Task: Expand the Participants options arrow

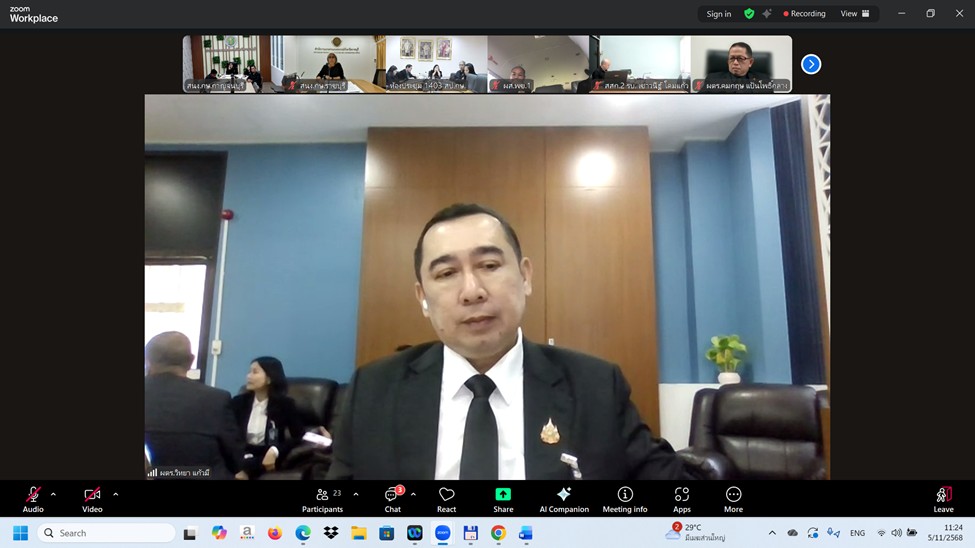Action: [355, 494]
